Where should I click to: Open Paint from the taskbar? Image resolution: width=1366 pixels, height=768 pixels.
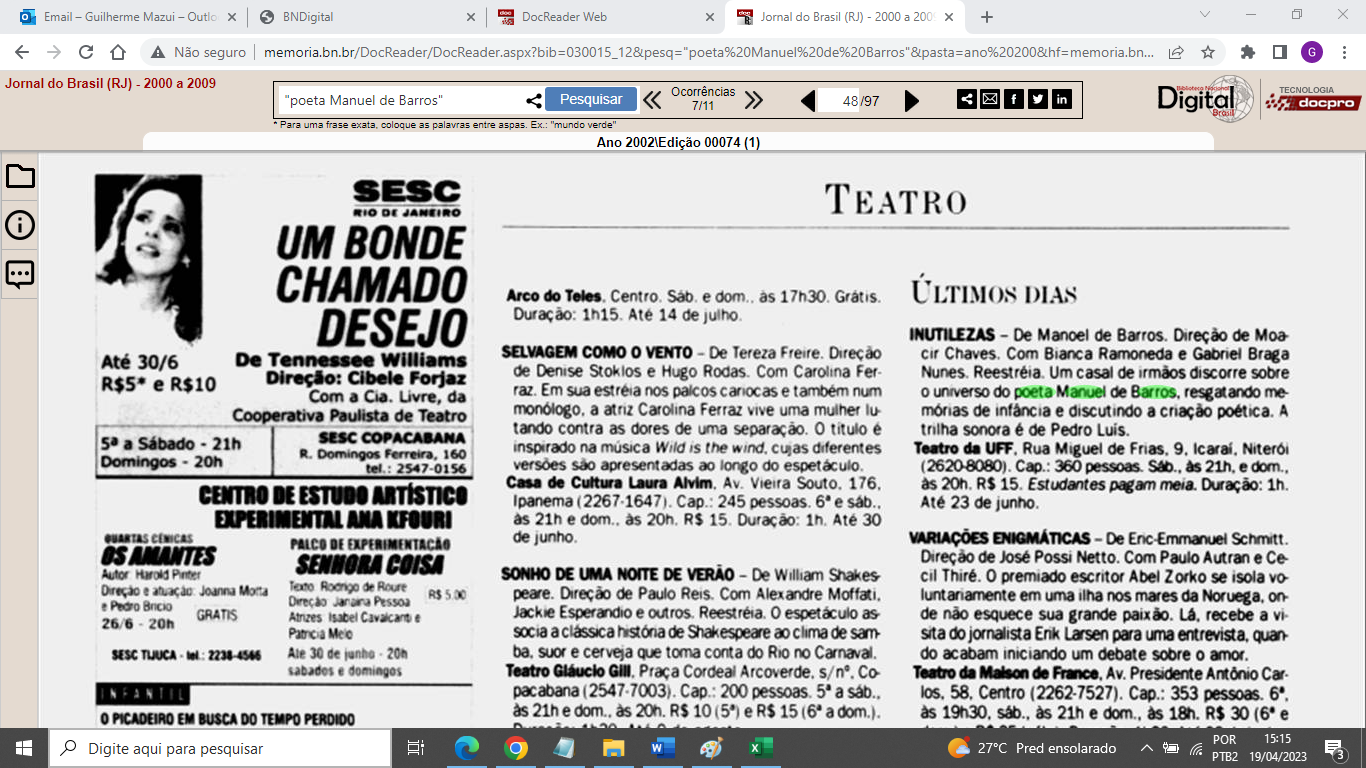click(x=712, y=748)
